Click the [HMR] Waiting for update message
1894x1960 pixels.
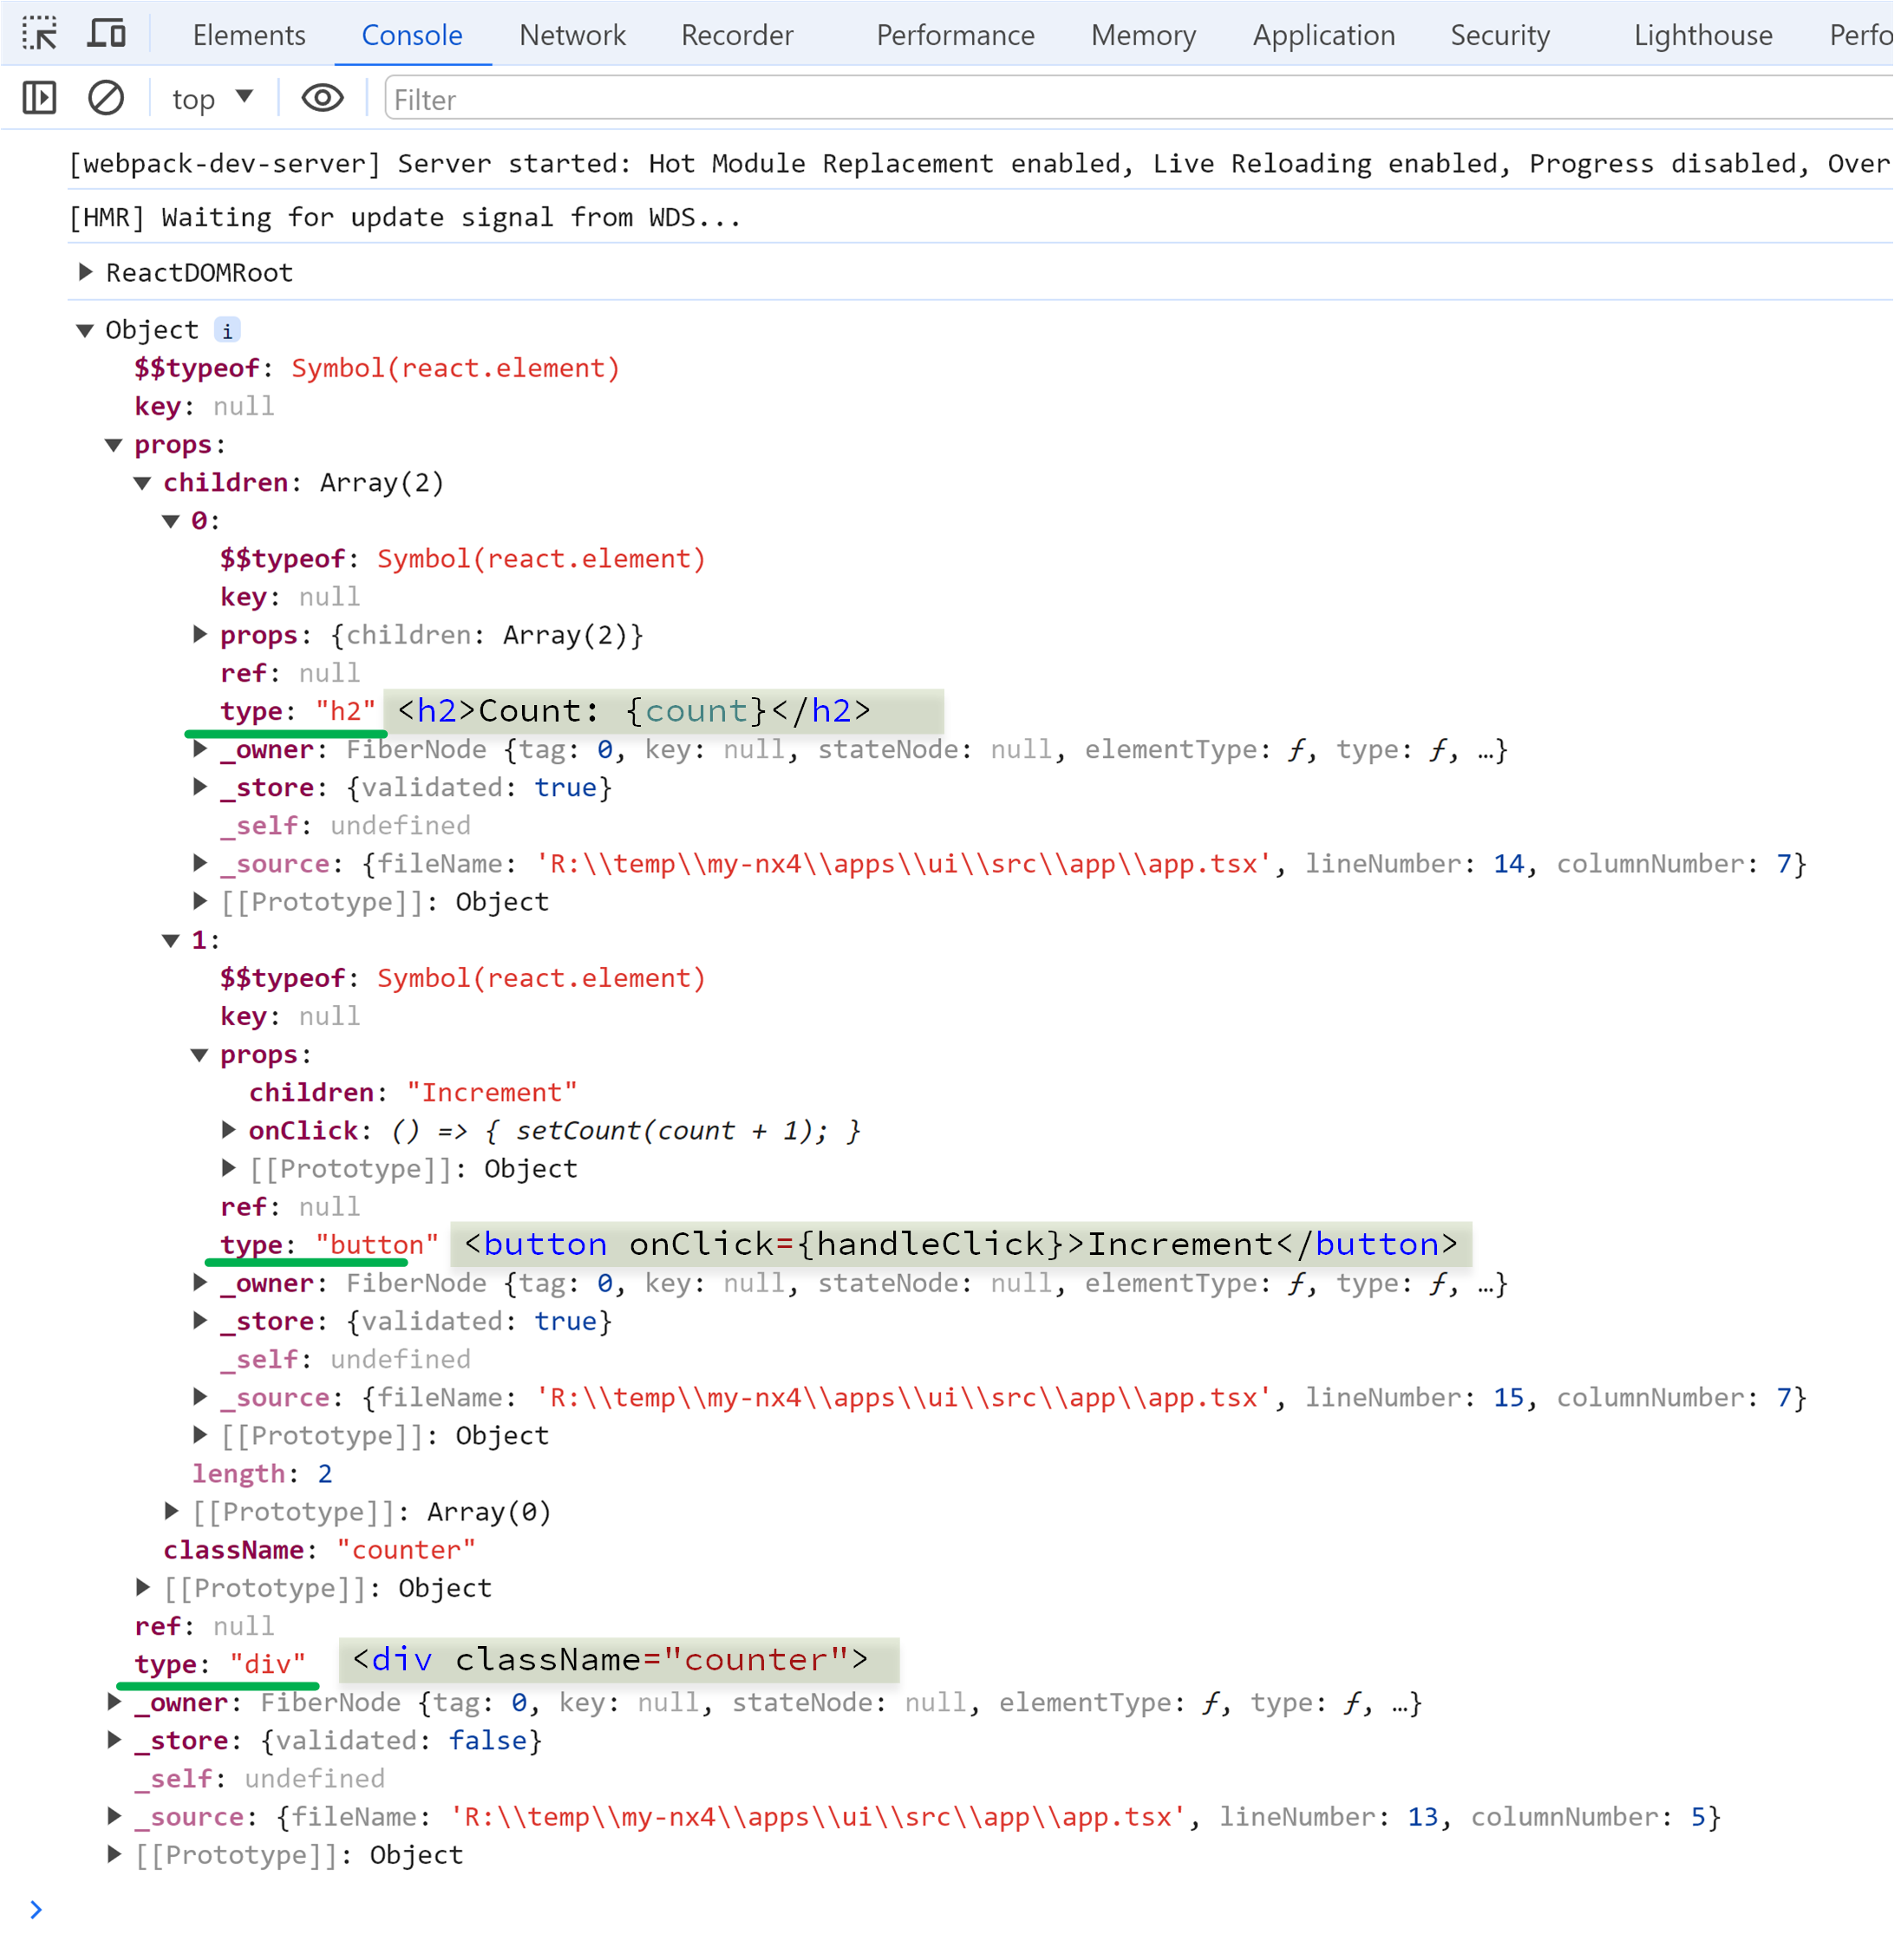[405, 217]
